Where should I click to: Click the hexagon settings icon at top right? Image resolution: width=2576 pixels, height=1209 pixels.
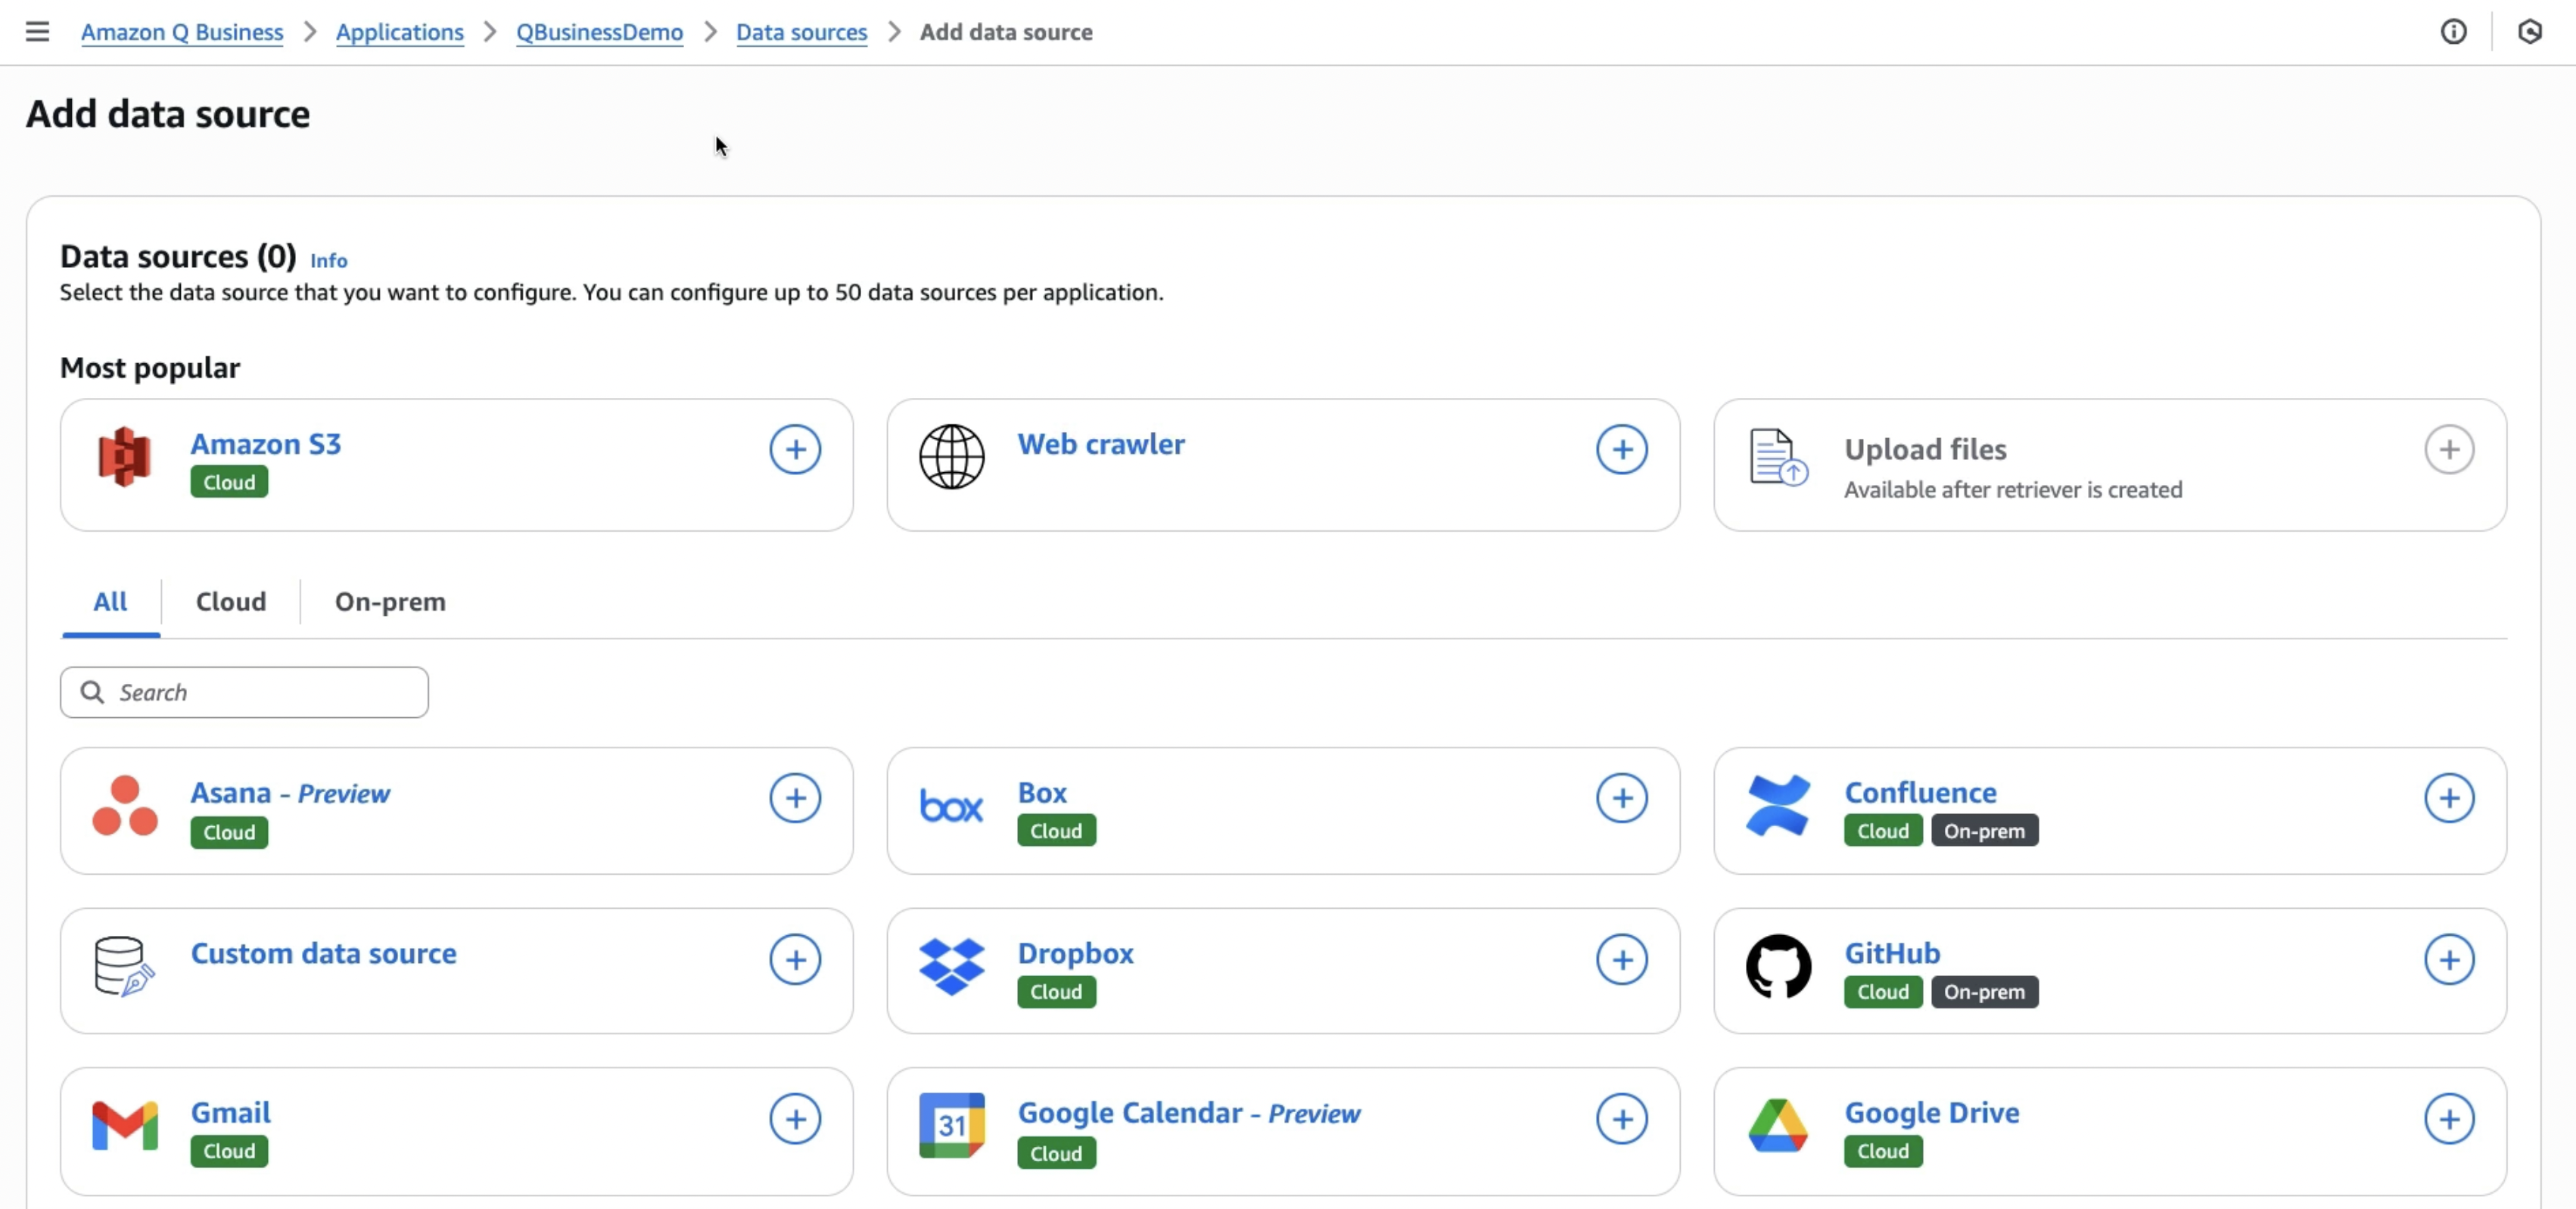point(2529,32)
